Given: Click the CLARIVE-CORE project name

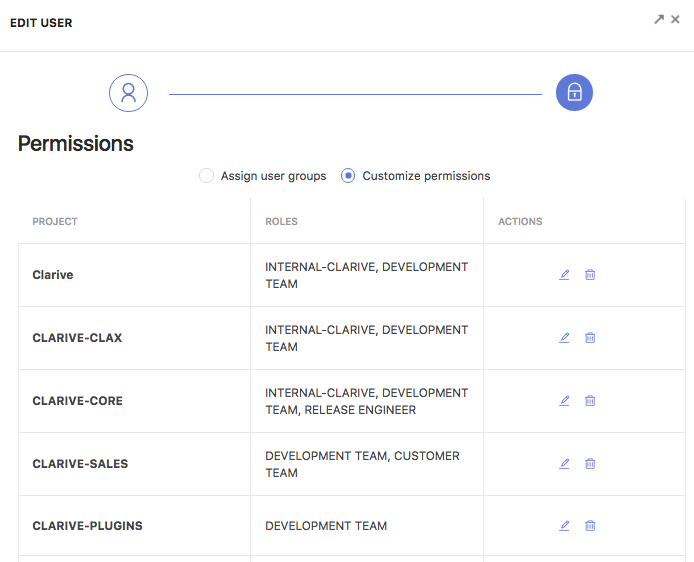Looking at the screenshot, I should (x=77, y=400).
